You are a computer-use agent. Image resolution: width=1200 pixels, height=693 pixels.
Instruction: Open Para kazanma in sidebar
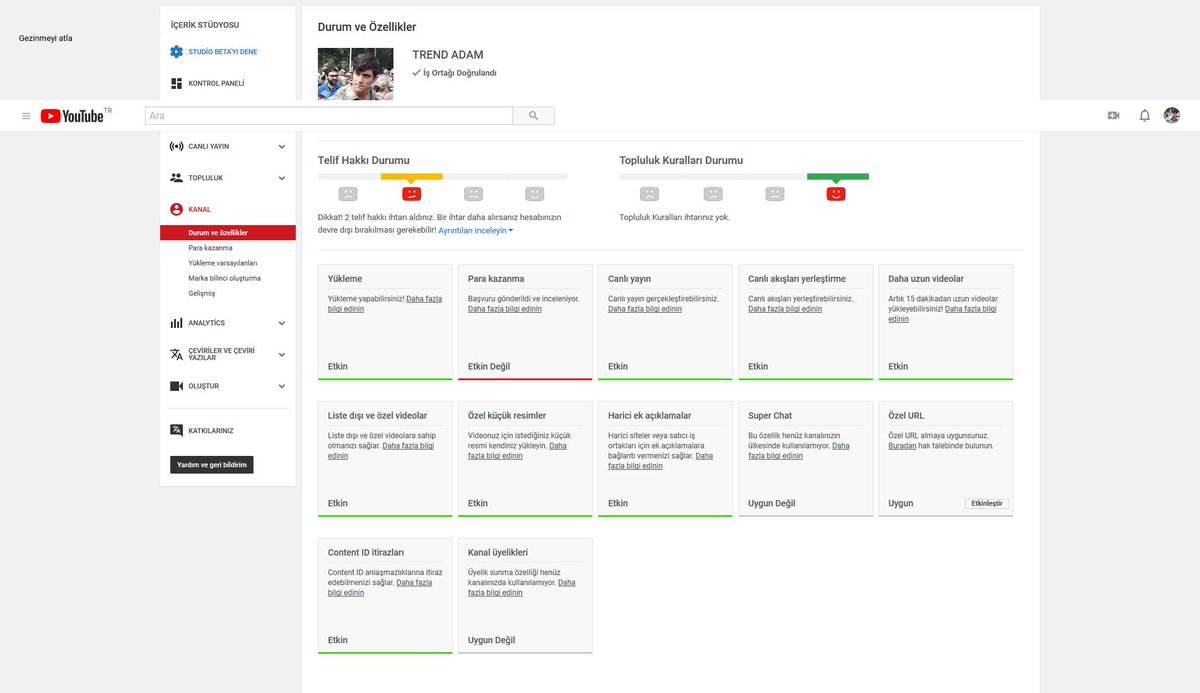tap(210, 248)
